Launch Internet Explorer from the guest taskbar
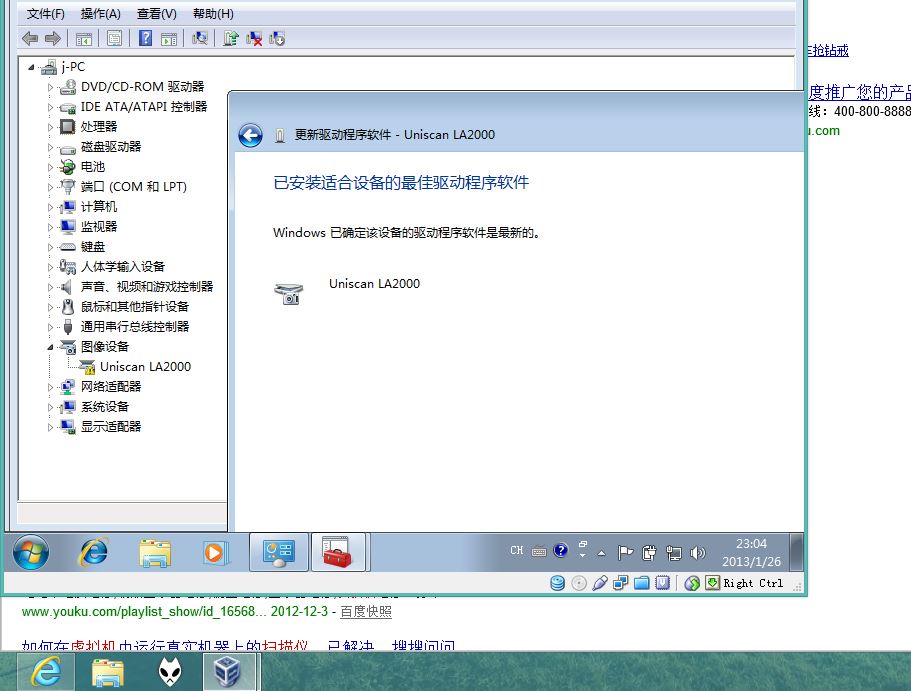Screen dimensions: 911x691 coord(93,552)
